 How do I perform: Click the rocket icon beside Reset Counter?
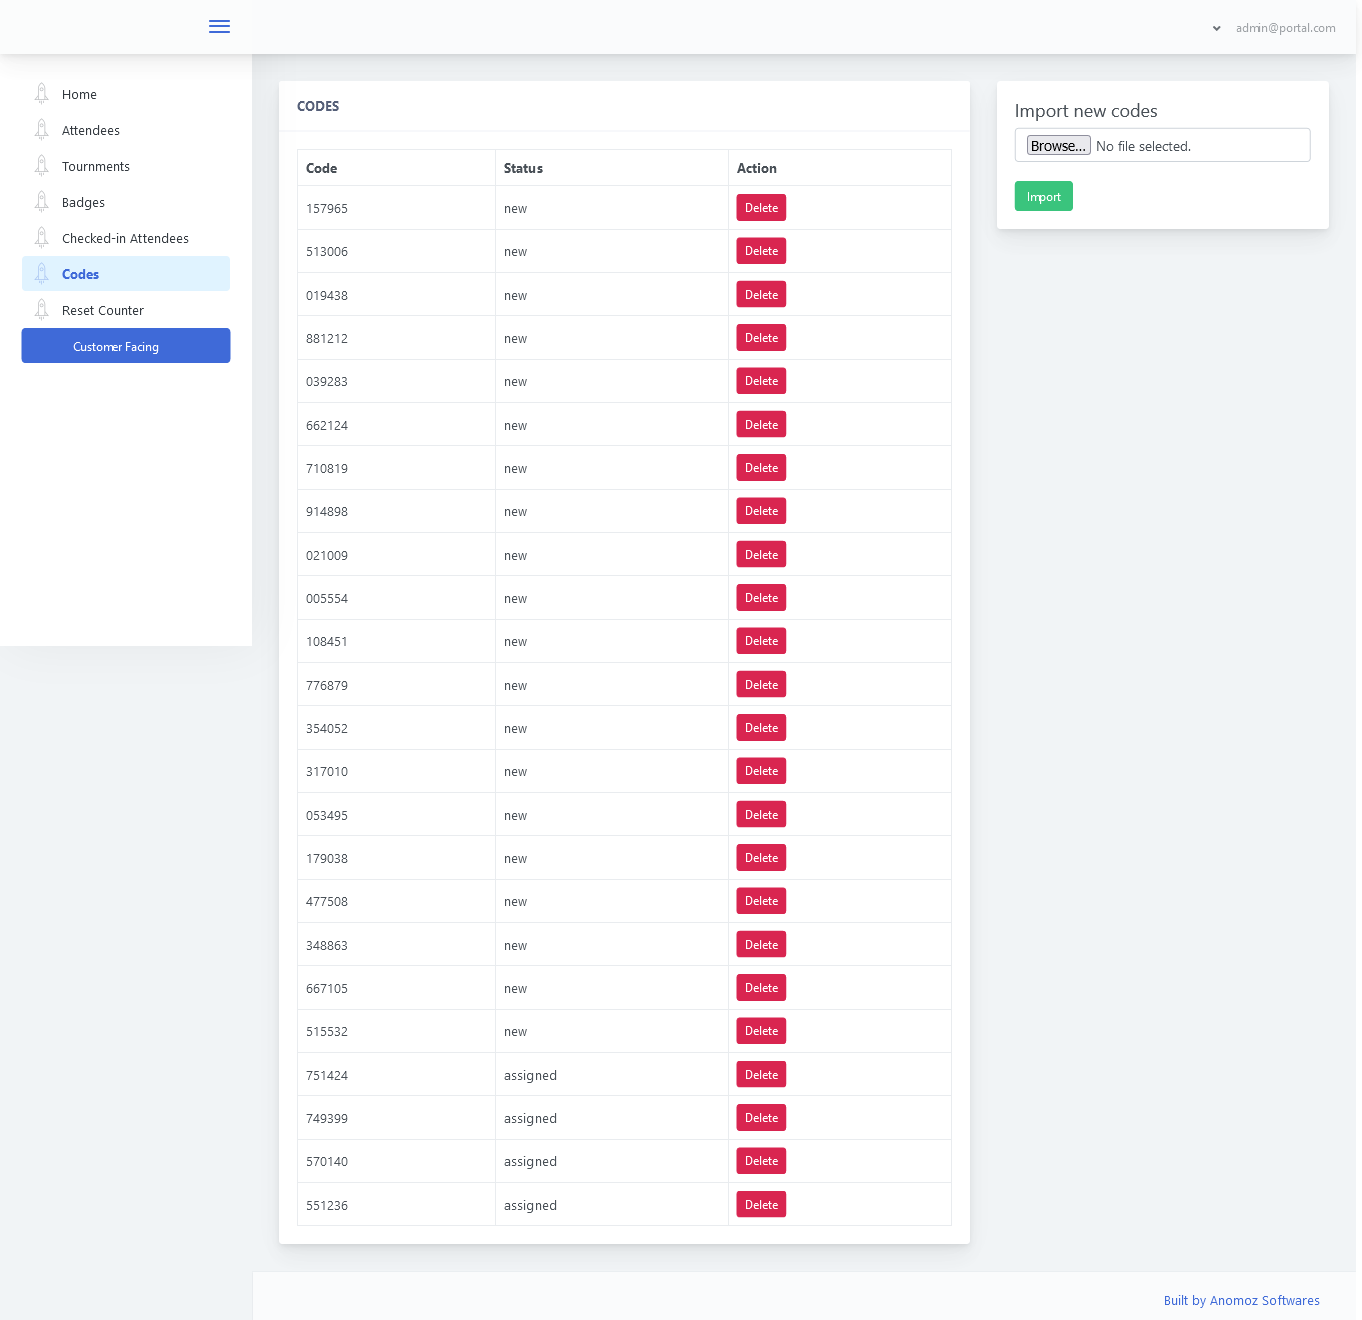pos(42,310)
